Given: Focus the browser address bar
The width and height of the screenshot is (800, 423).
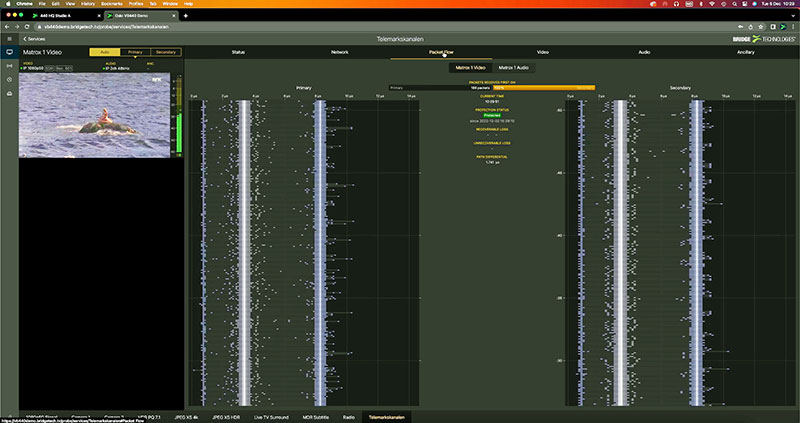Looking at the screenshot, I should [x=383, y=27].
